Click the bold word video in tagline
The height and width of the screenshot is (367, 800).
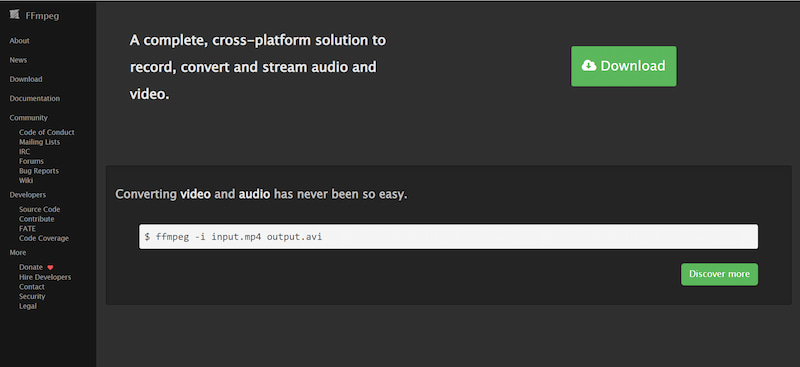[195, 194]
